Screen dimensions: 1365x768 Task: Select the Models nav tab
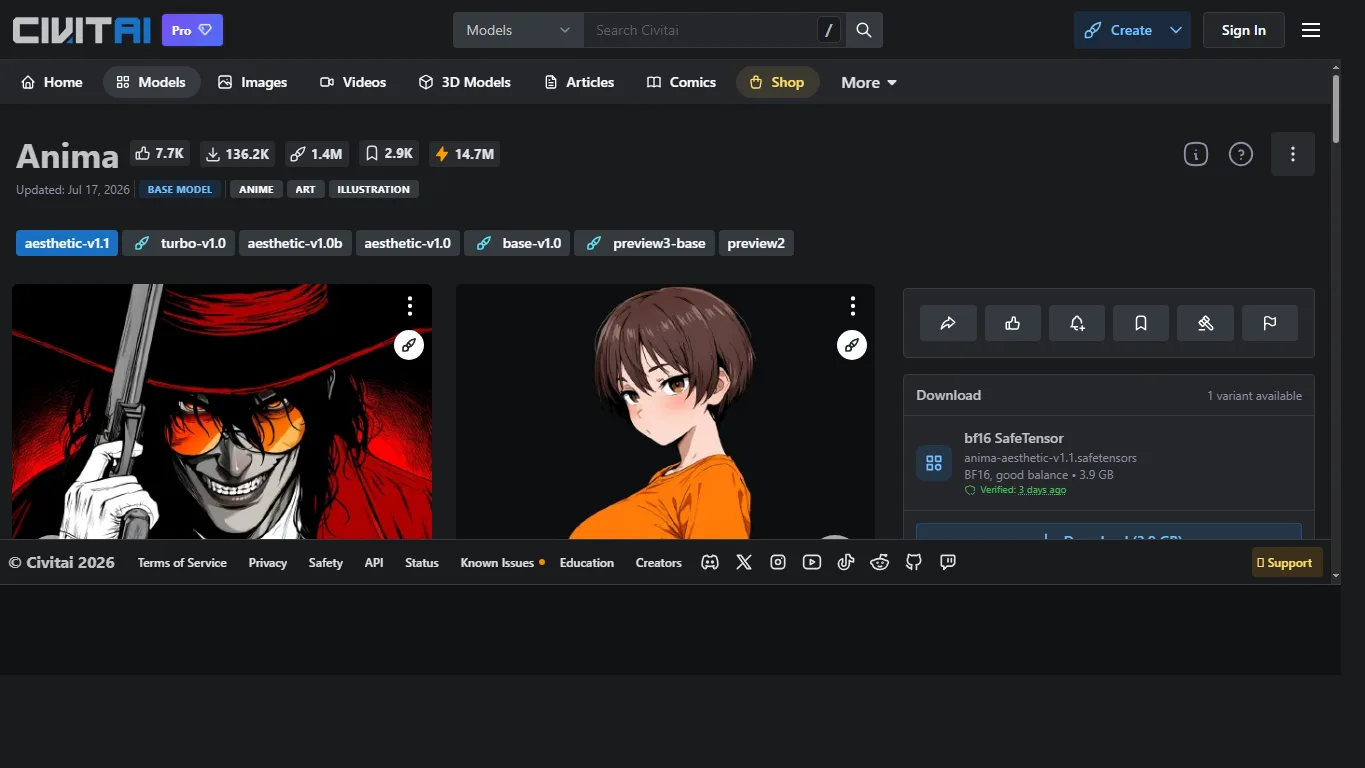tap(151, 82)
